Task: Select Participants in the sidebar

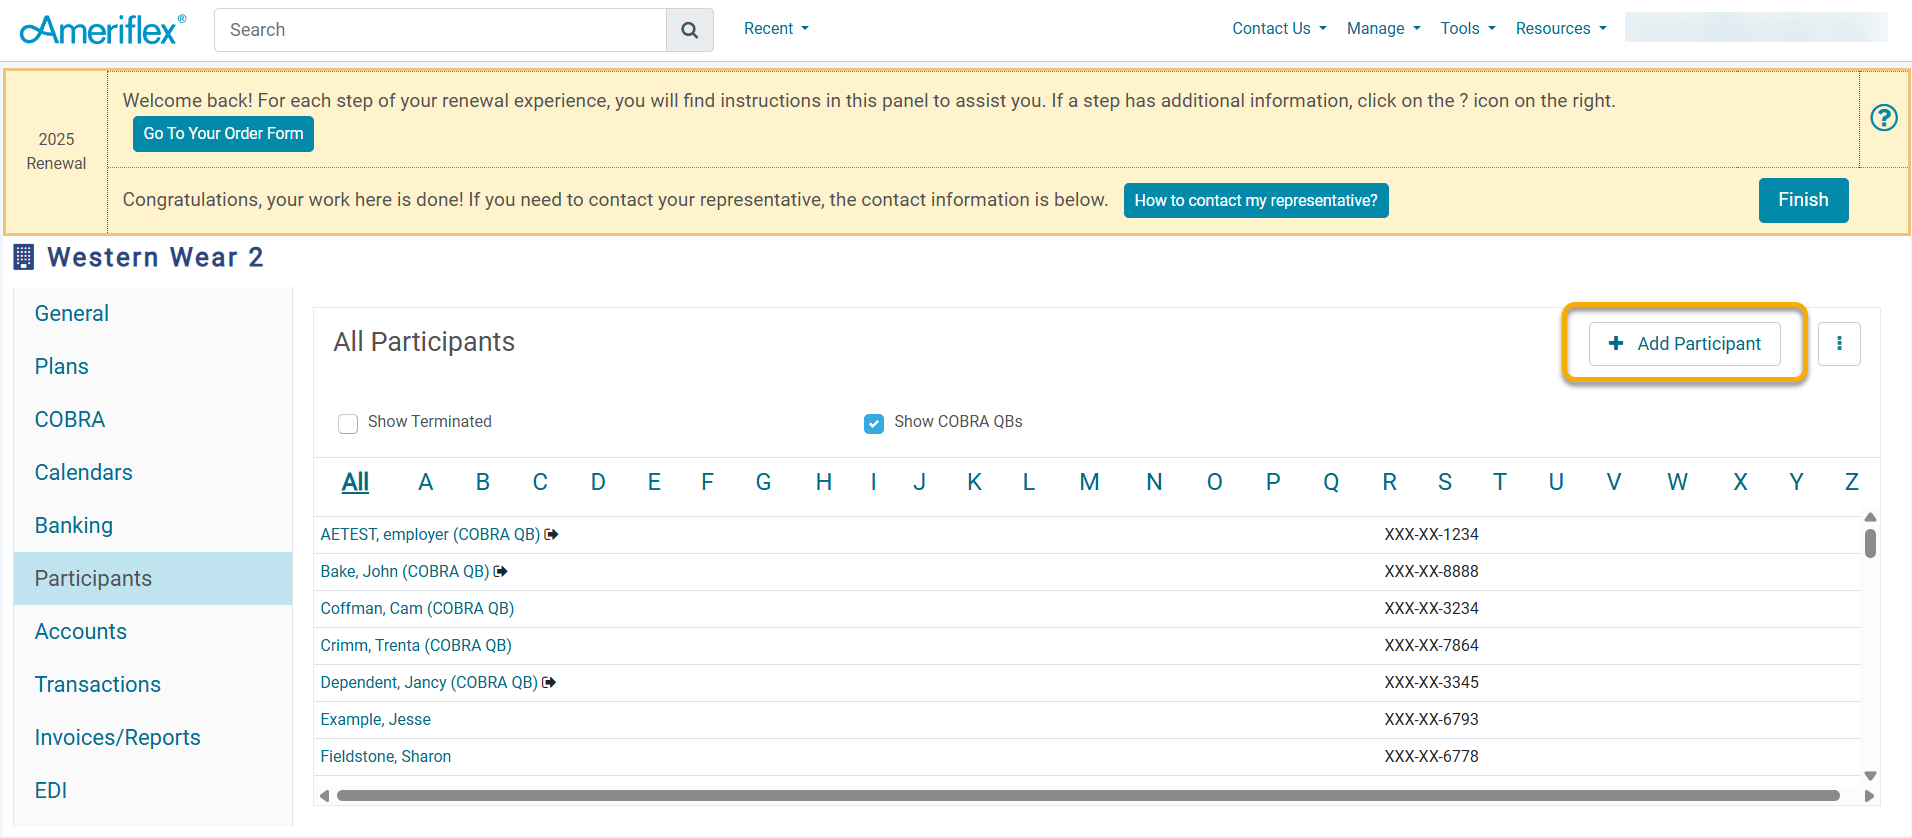Action: (x=153, y=579)
